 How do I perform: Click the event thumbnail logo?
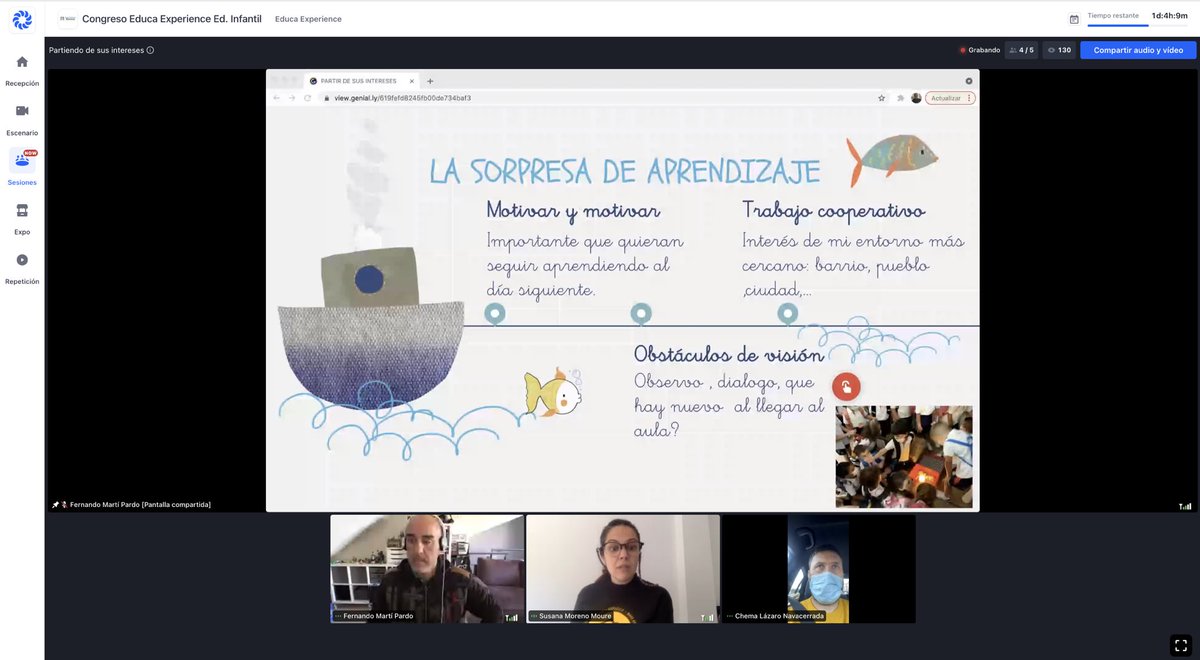coord(67,19)
